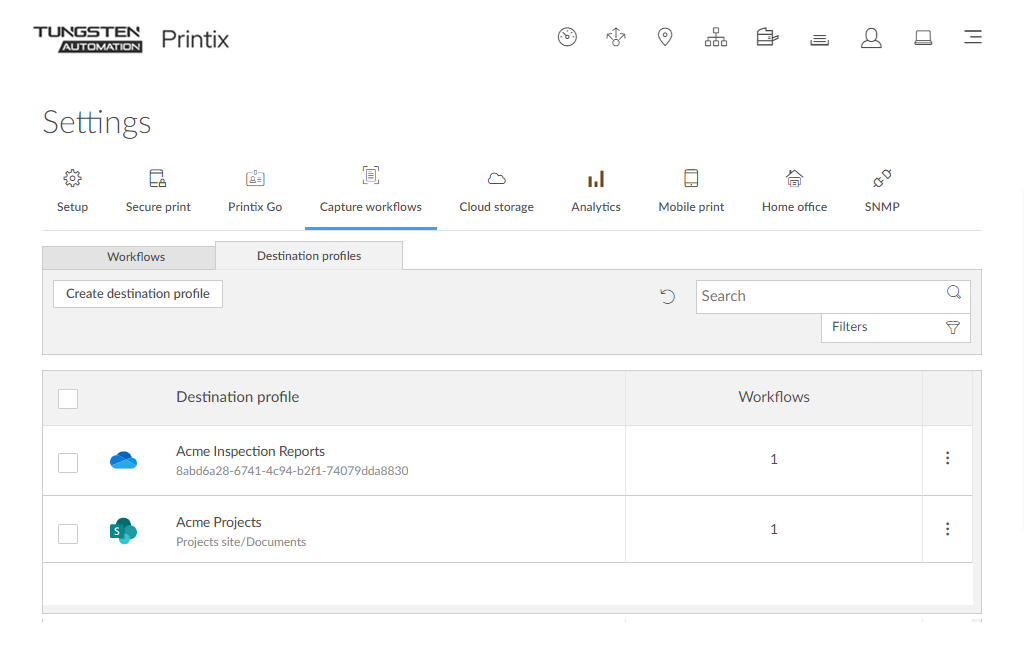Open more options for Acme Projects
Image resolution: width=1024 pixels, height=647 pixels.
coord(947,529)
